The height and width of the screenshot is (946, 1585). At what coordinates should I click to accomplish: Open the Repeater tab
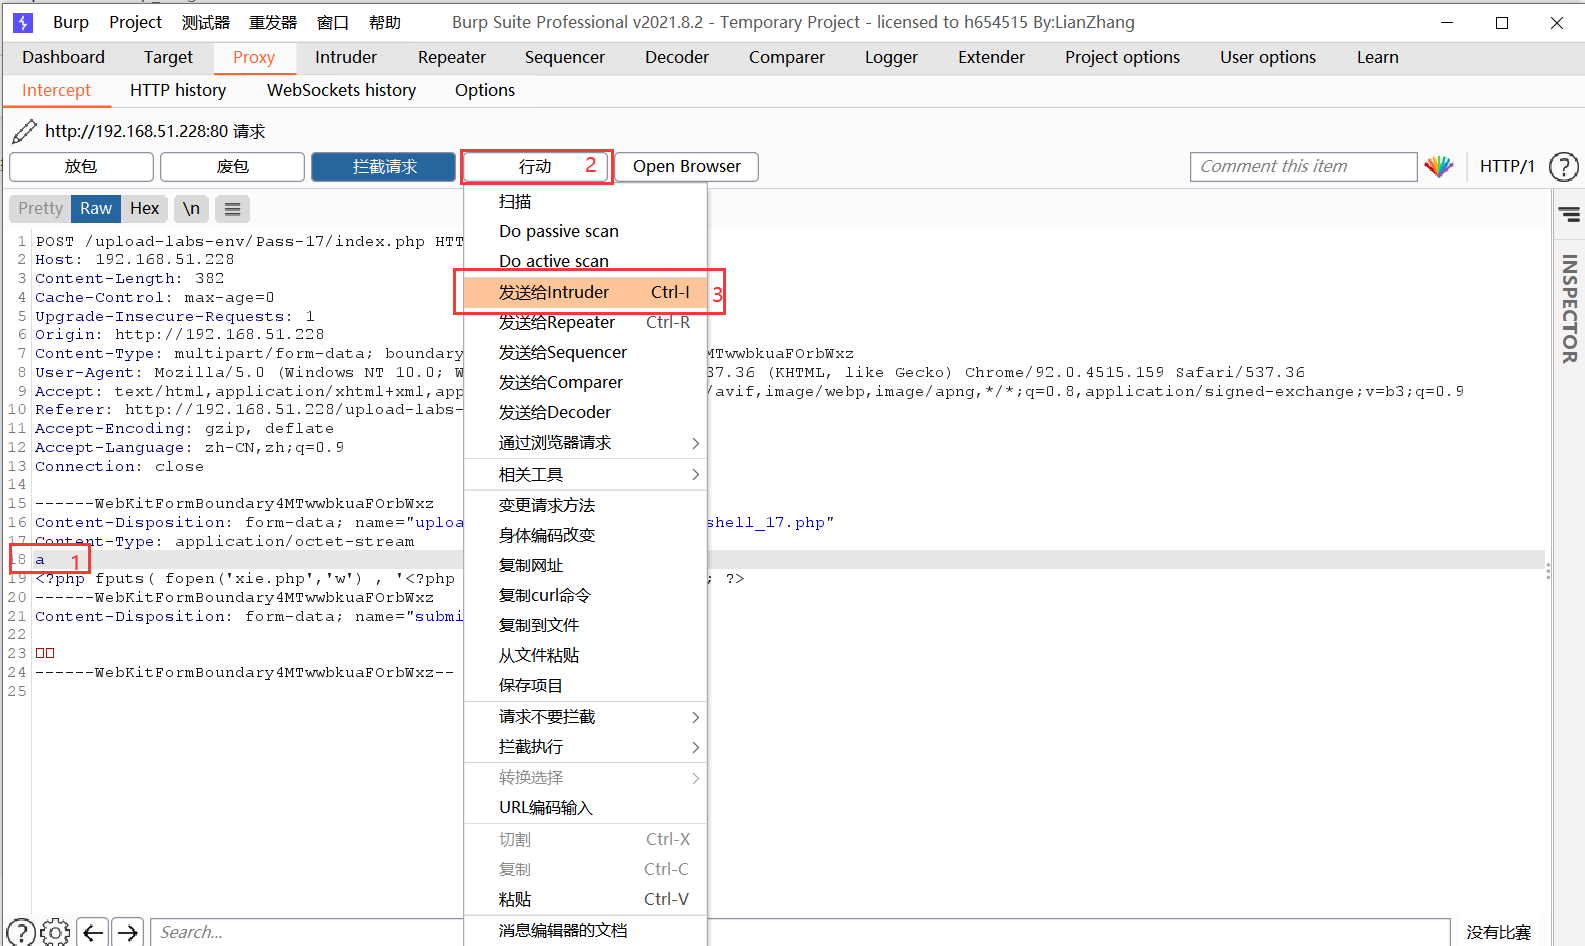click(x=452, y=57)
